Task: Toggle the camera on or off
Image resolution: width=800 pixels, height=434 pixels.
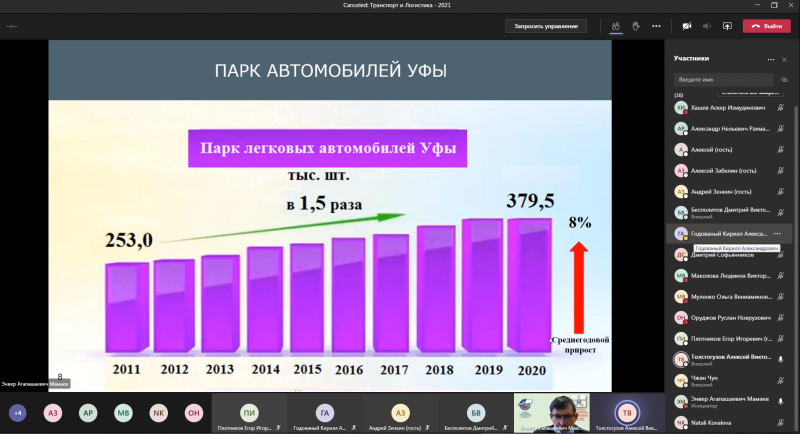Action: (687, 26)
